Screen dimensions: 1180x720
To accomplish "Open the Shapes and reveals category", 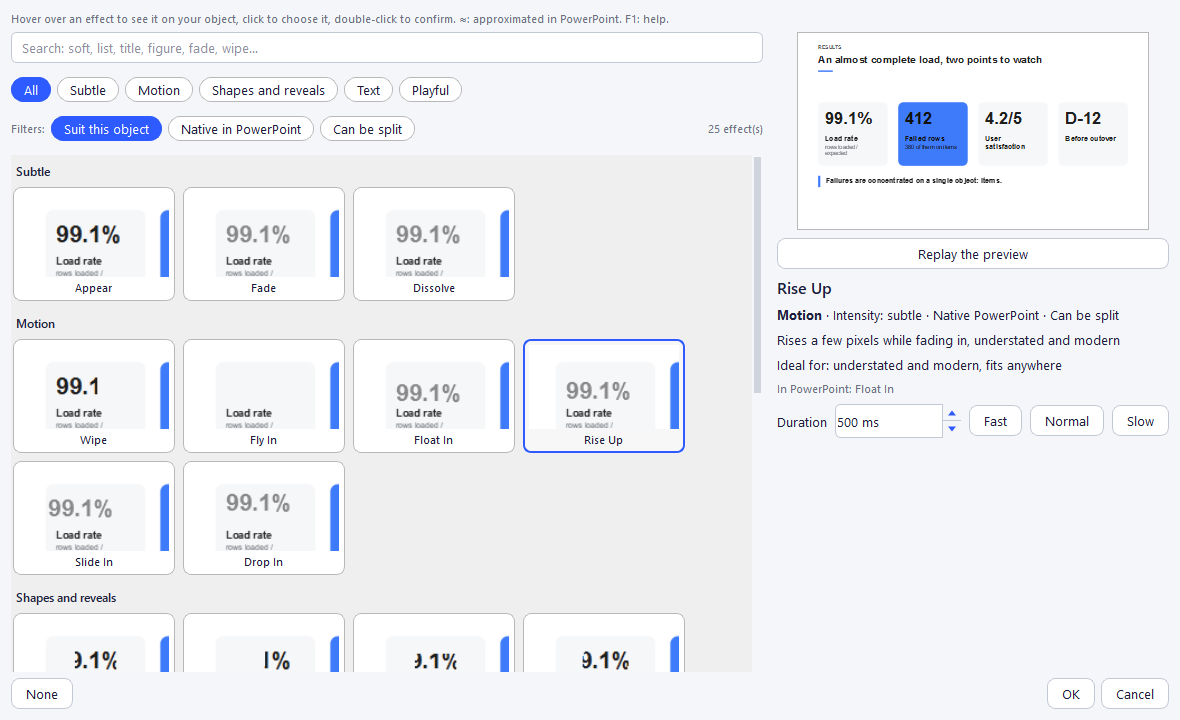I will coord(269,90).
